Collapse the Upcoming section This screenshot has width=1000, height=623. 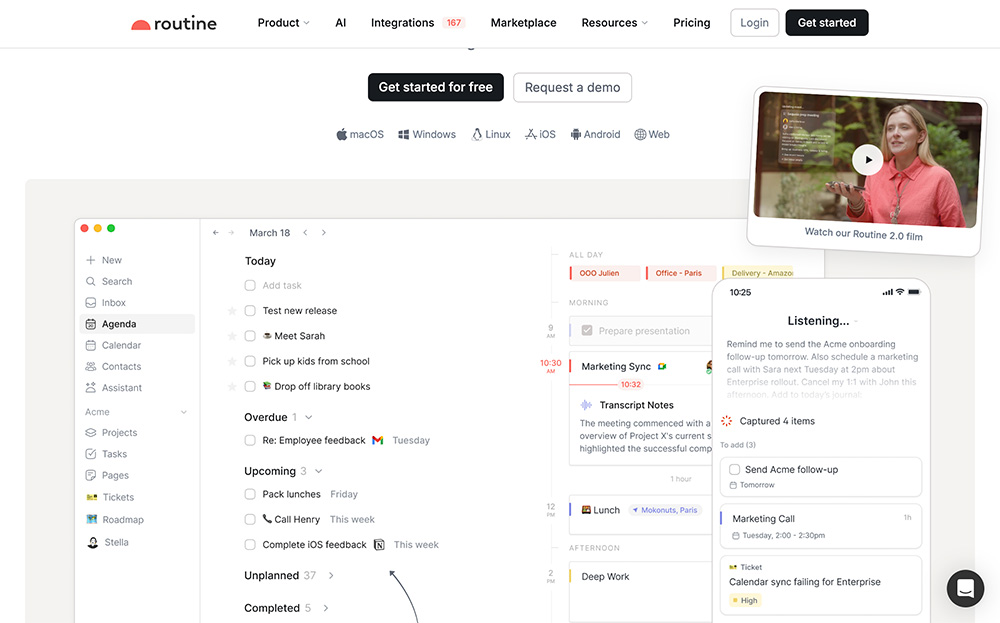click(x=319, y=471)
